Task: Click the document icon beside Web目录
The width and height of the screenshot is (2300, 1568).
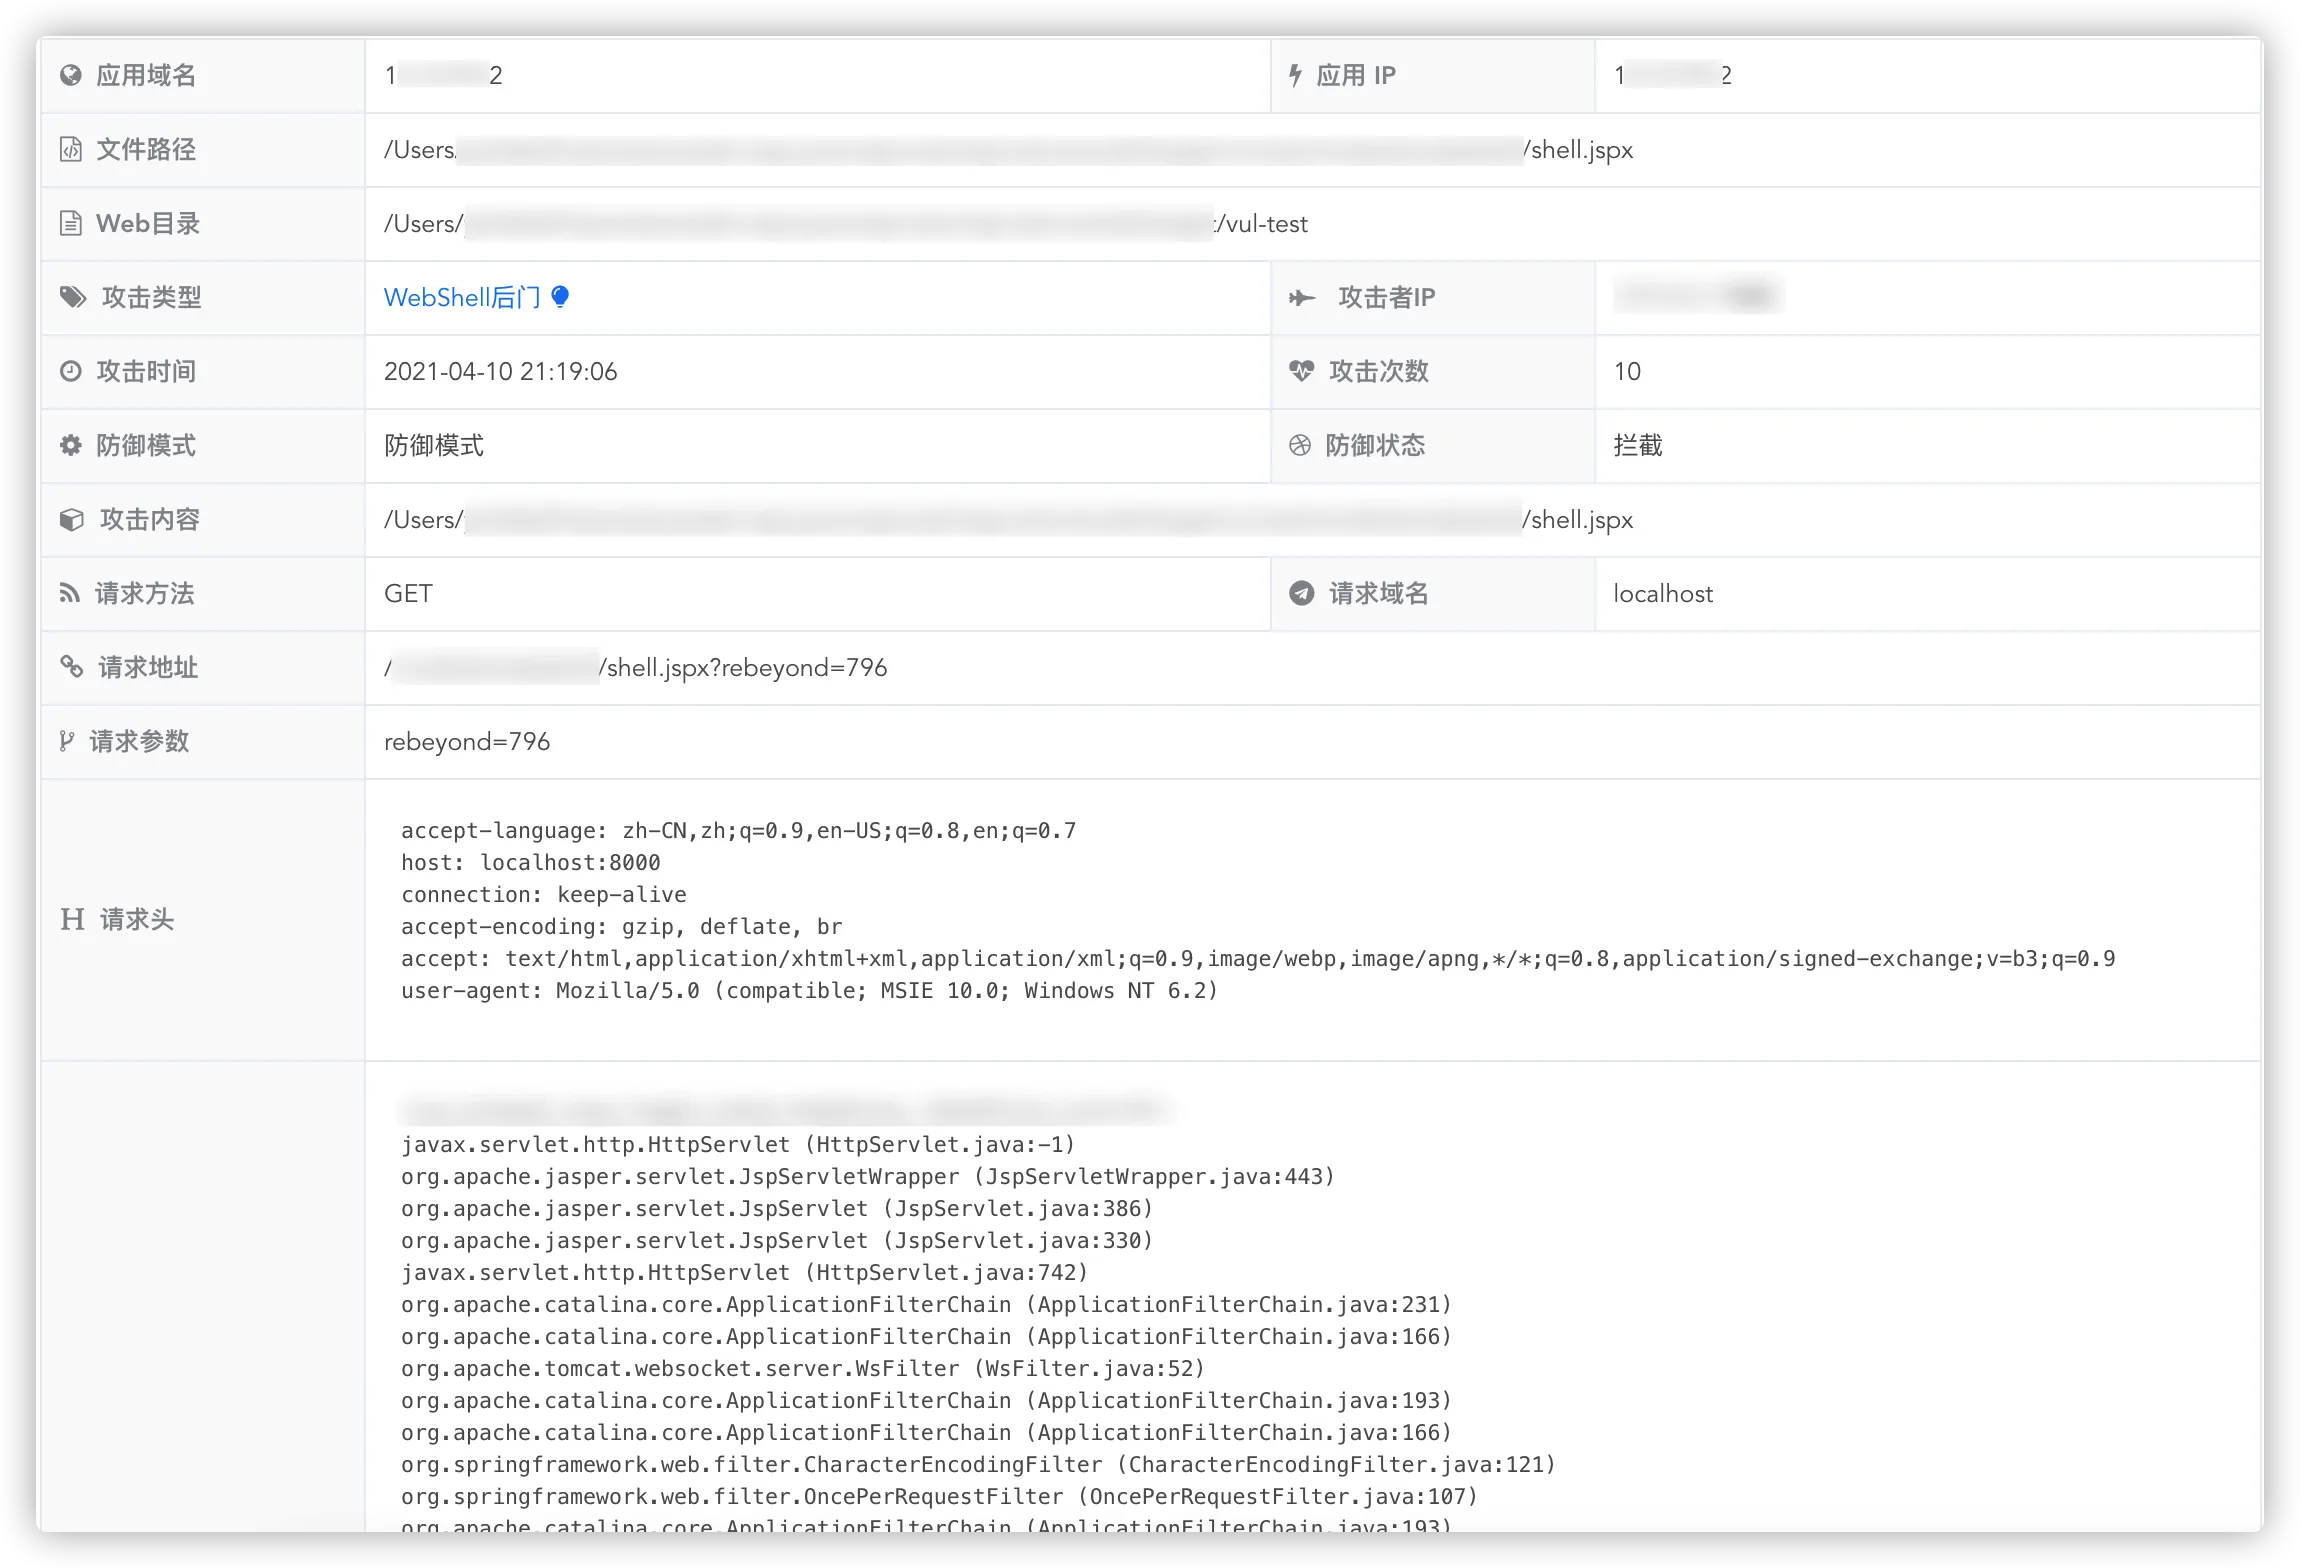Action: tap(70, 223)
